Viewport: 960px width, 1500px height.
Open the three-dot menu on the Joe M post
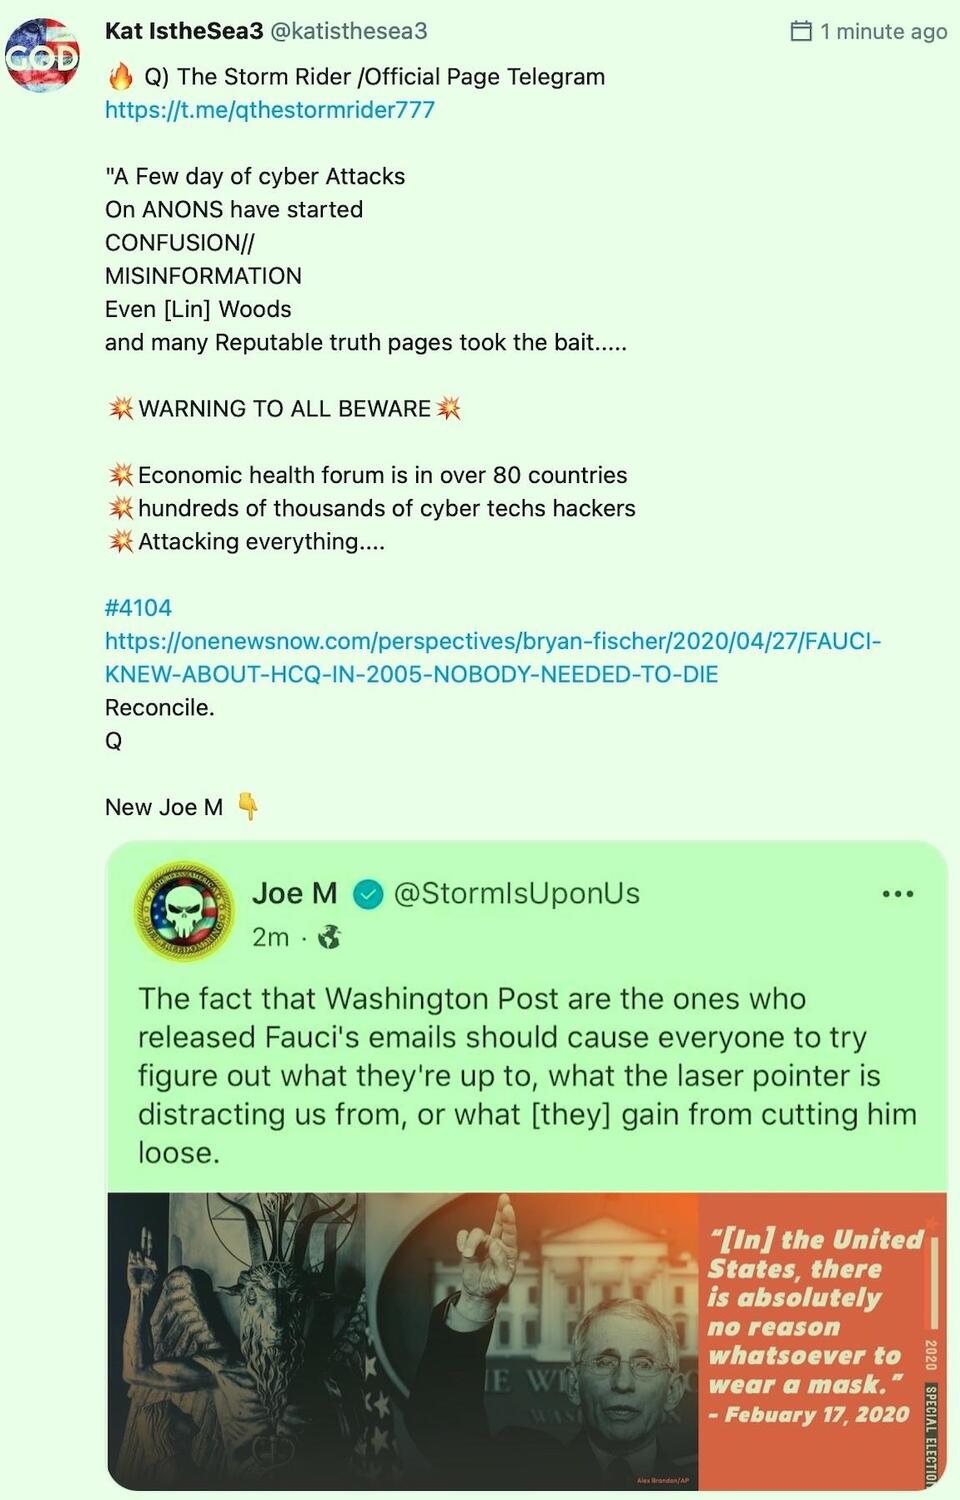click(897, 894)
